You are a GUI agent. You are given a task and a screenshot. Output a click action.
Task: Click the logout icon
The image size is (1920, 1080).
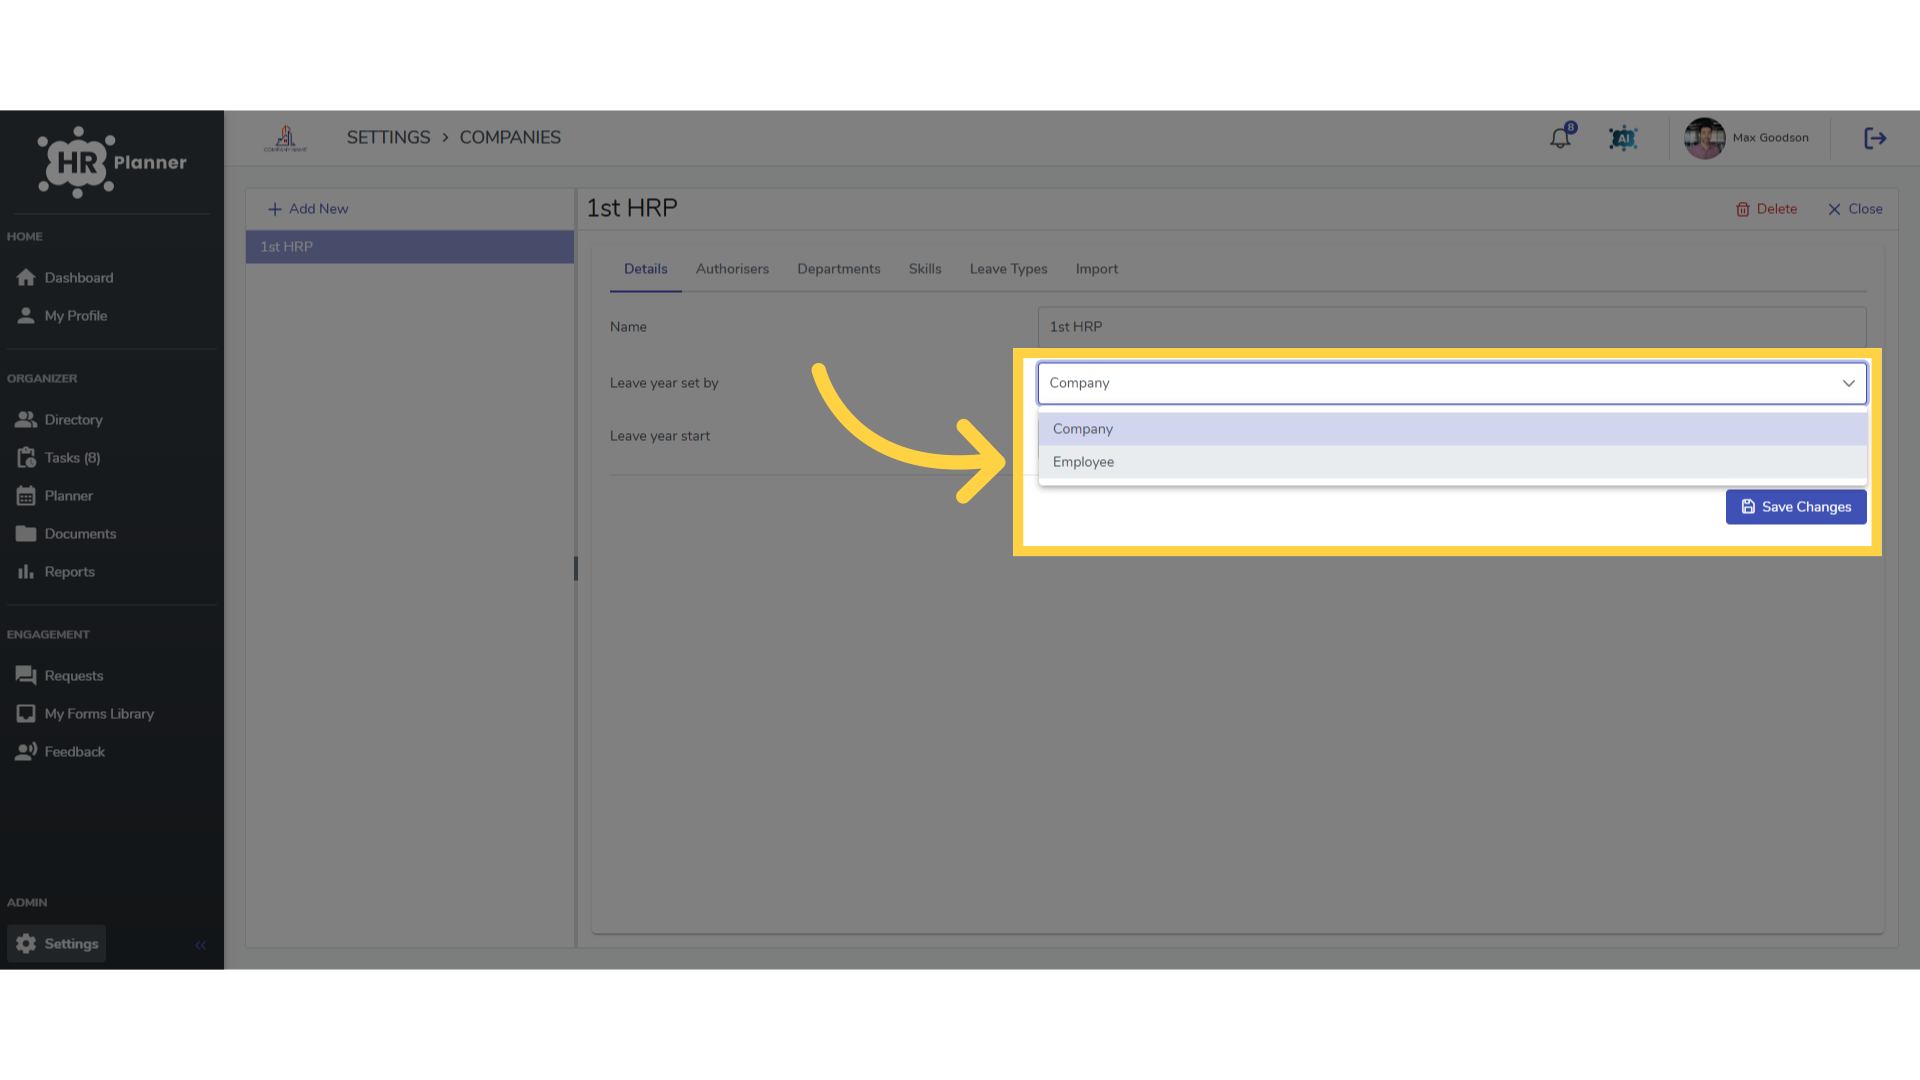coord(1875,138)
